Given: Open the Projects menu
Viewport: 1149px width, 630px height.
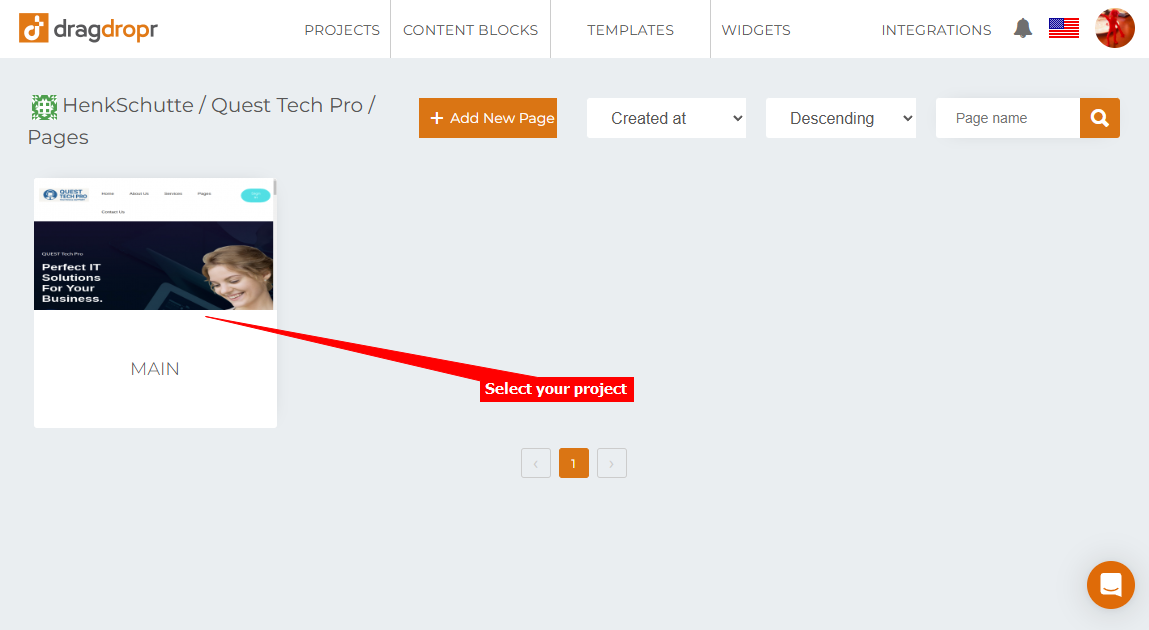Looking at the screenshot, I should [x=342, y=30].
